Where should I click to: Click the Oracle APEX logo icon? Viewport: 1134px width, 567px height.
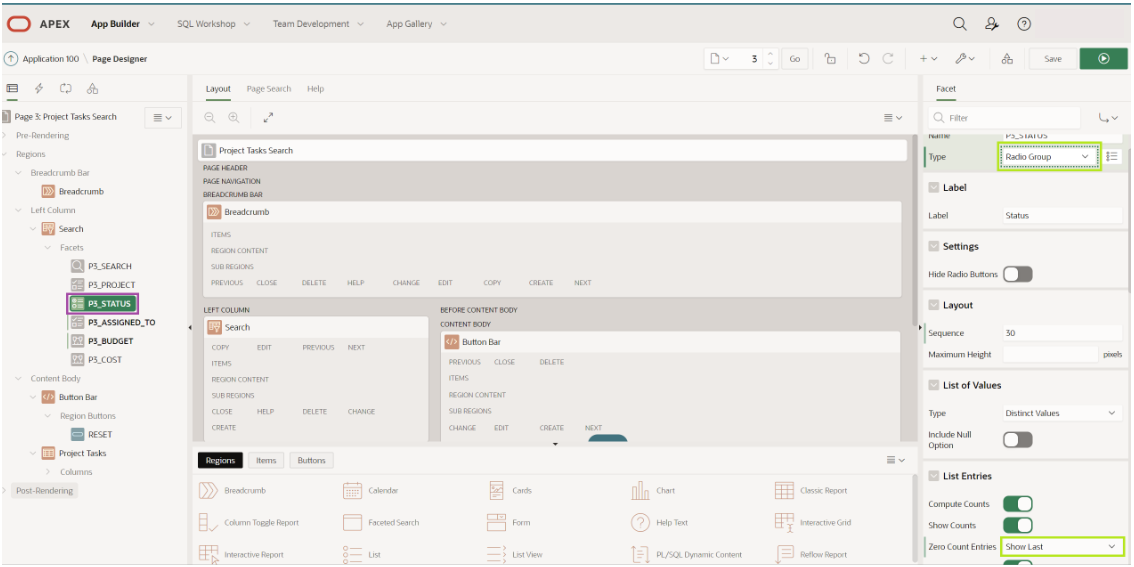tap(19, 24)
